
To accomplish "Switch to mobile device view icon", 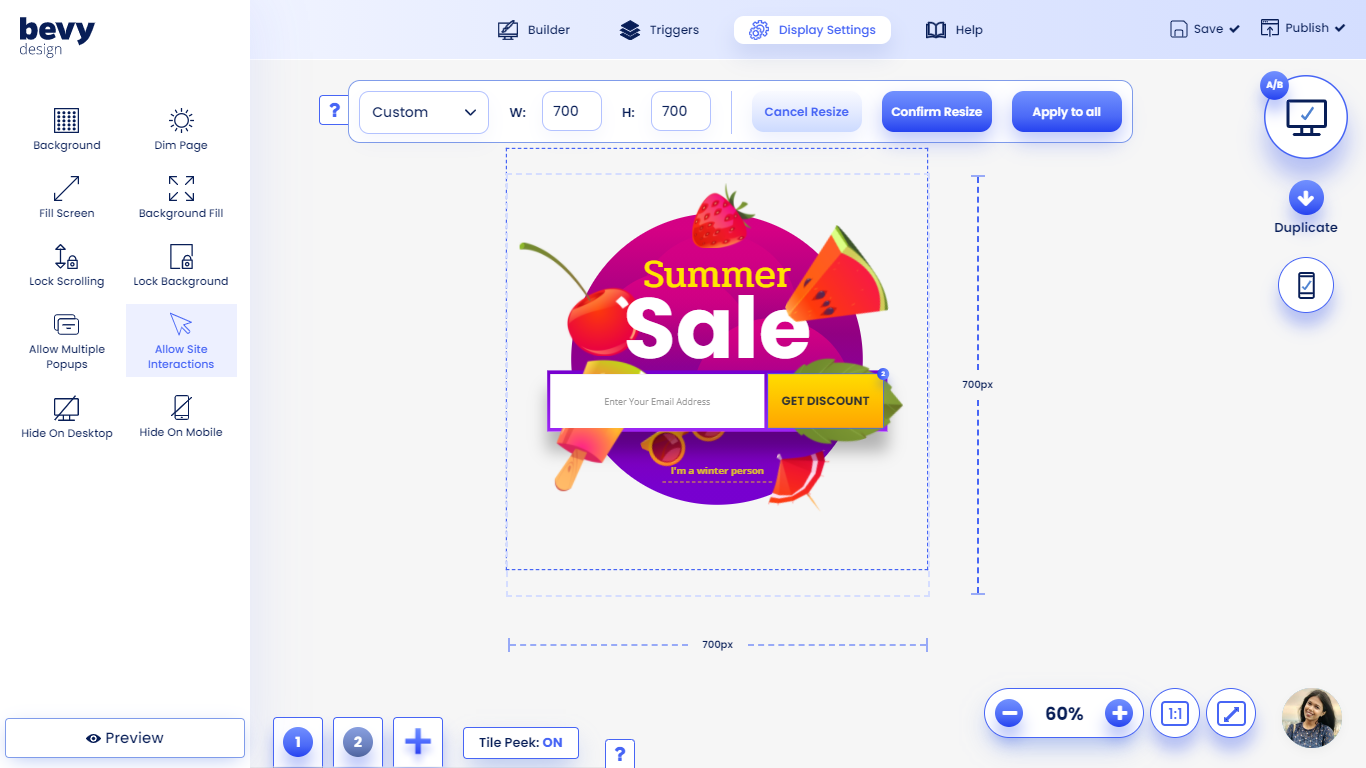I will click(x=1306, y=285).
